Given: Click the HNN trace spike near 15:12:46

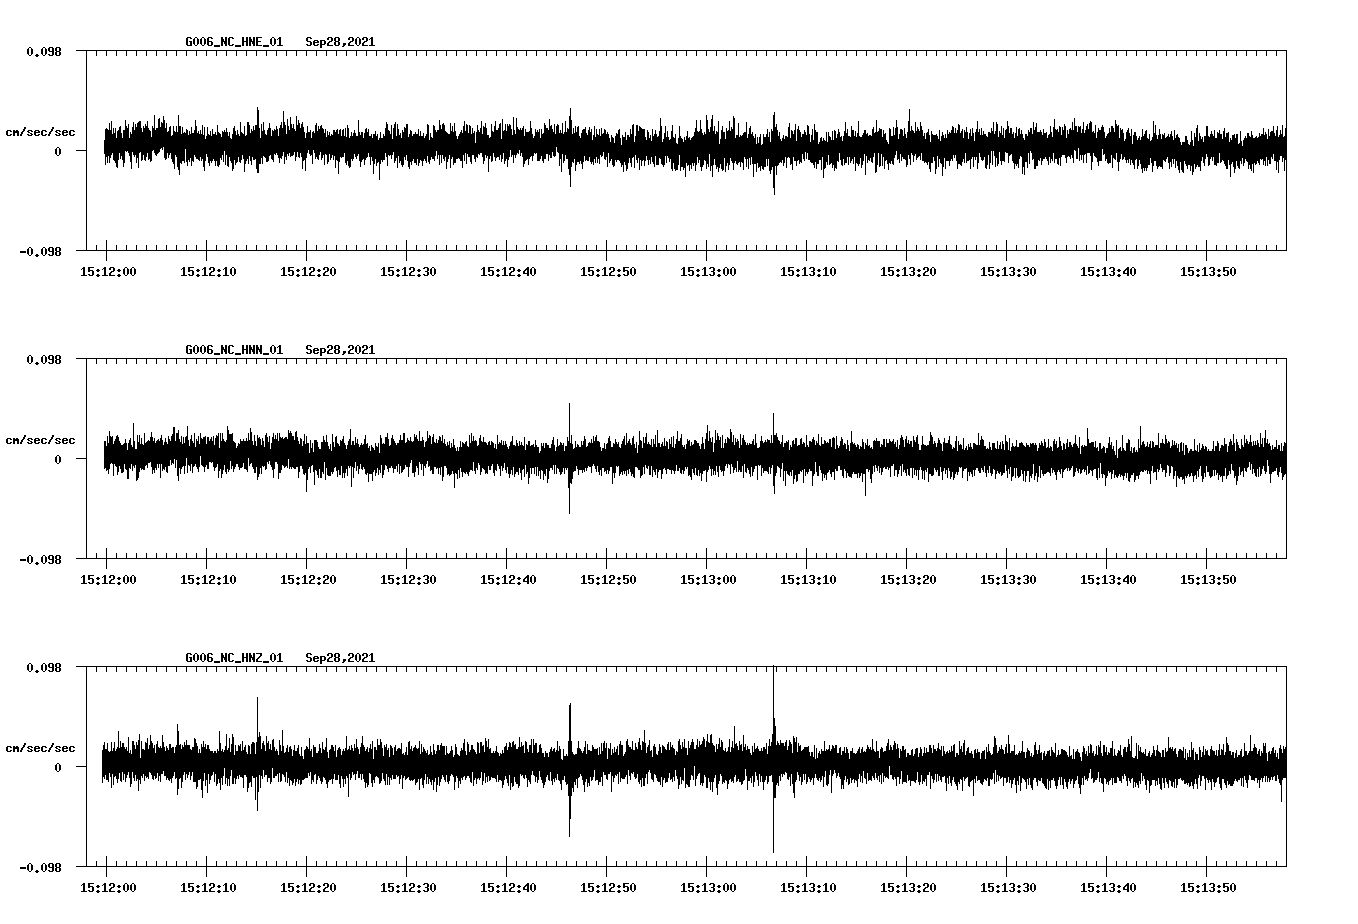Looking at the screenshot, I should pos(570,459).
